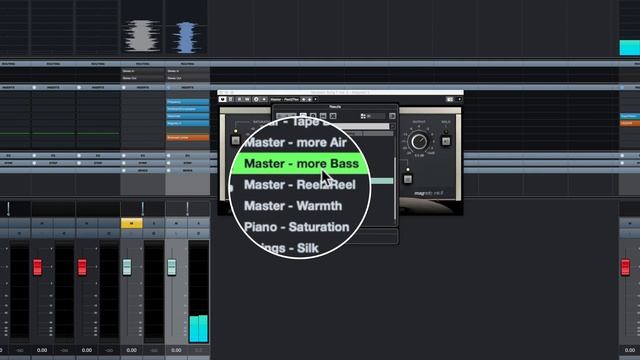Click the third square icon in Results toolbar
Screen dimensions: 640x360
[323, 116]
